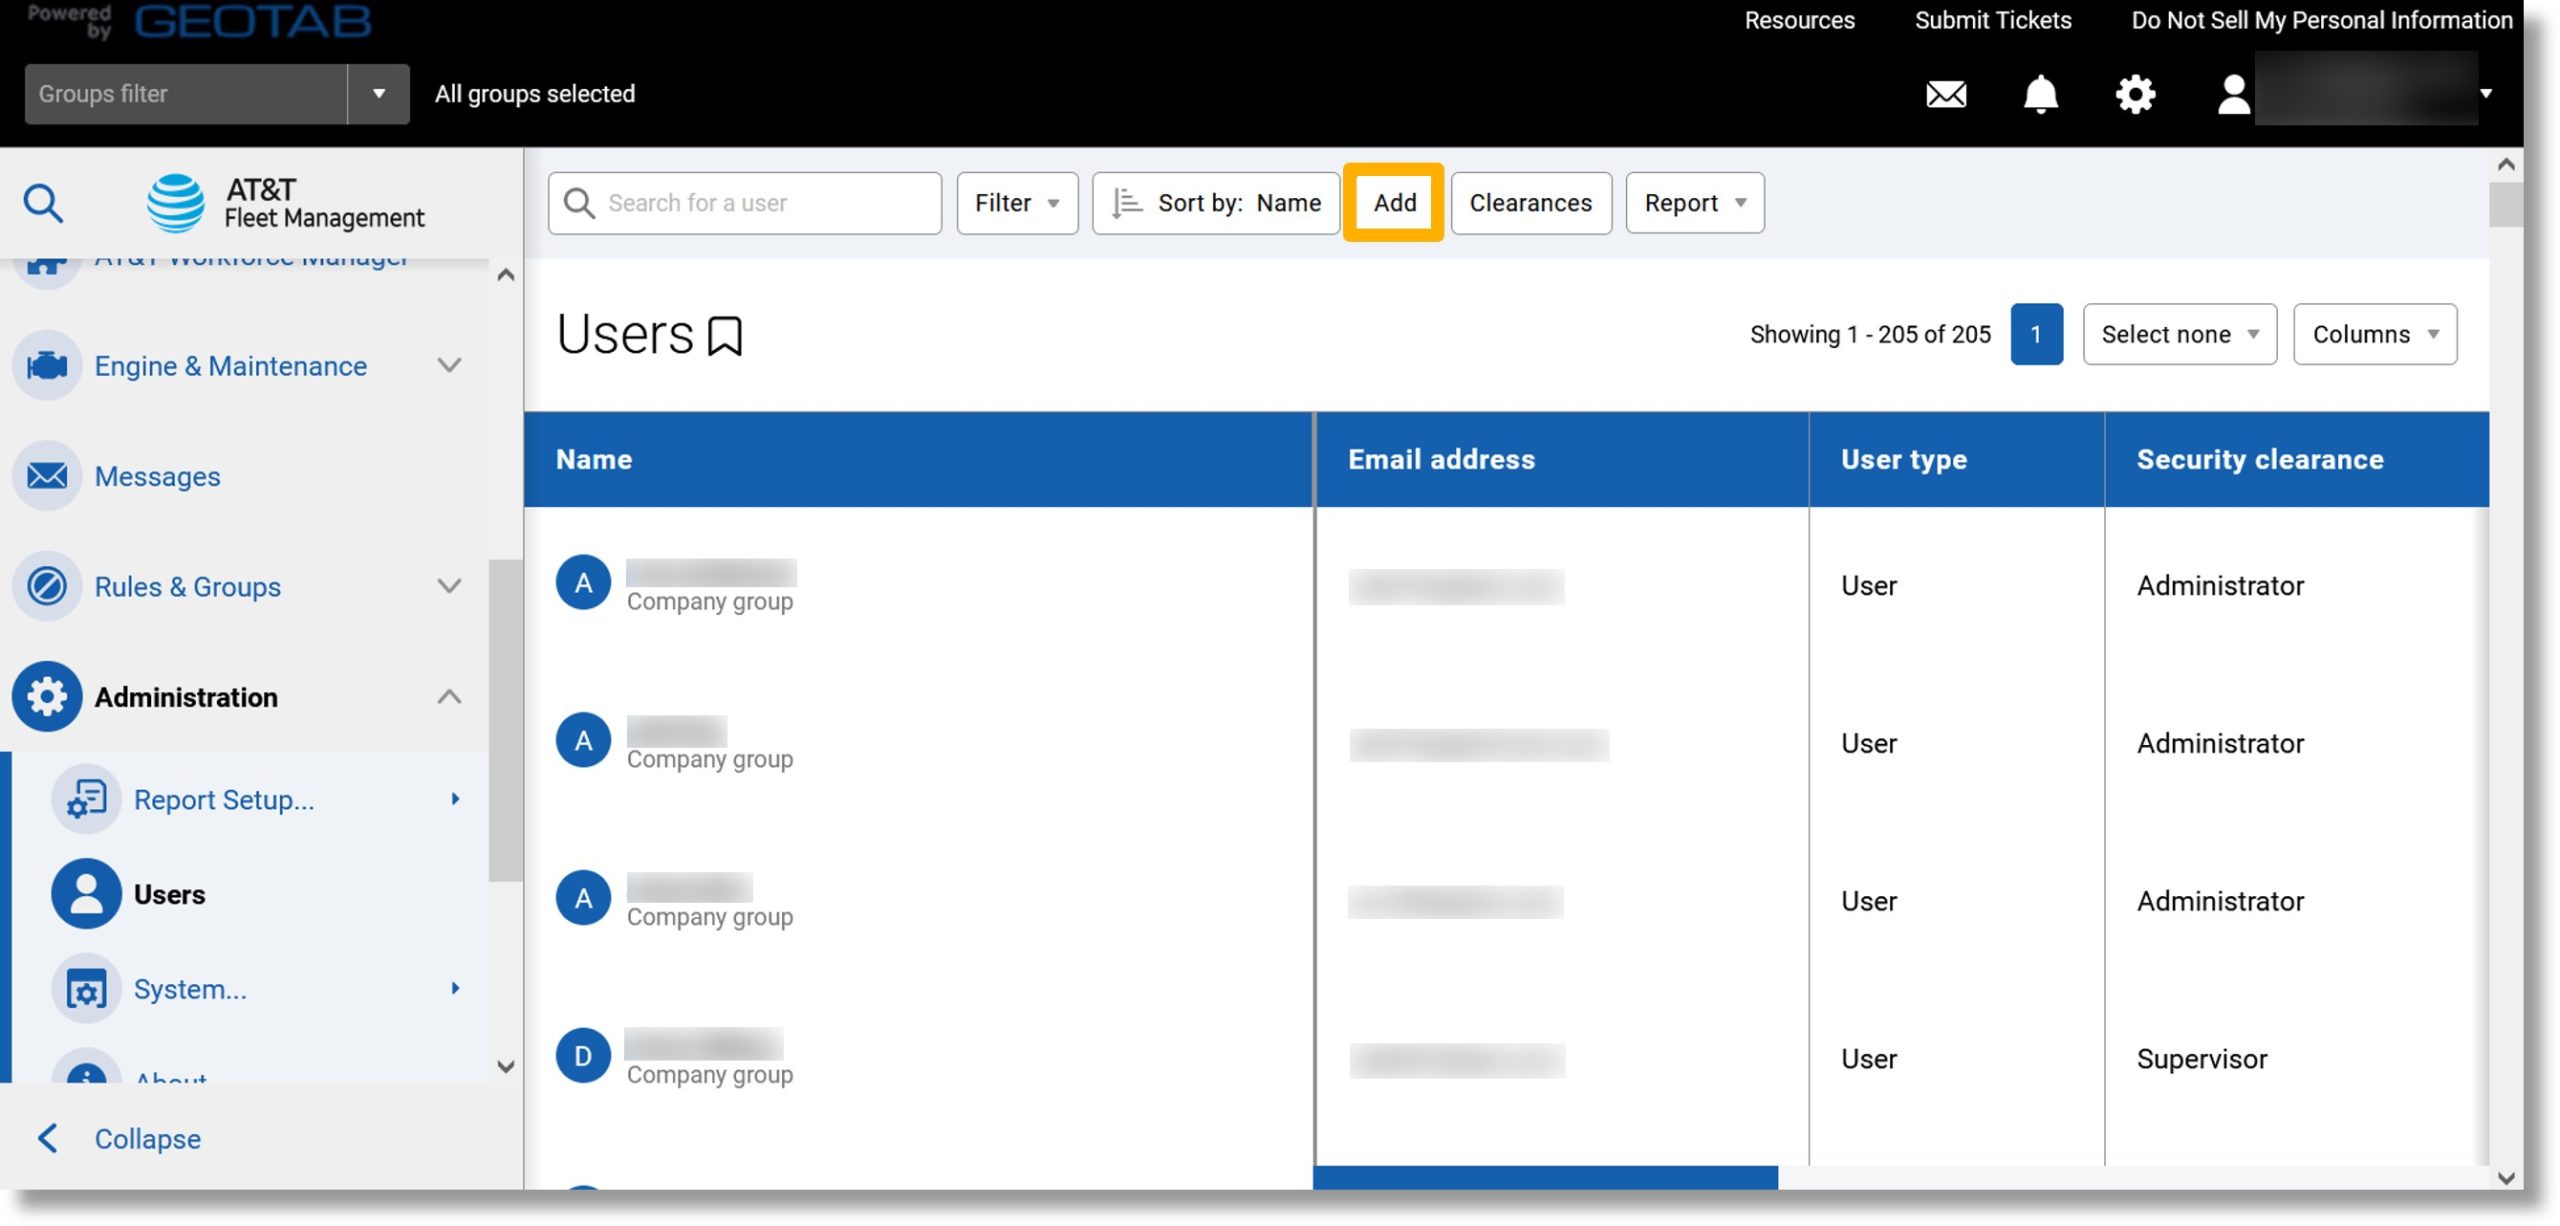The height and width of the screenshot is (1226, 2560).
Task: Open the mail envelope icon in header
Action: pyautogui.click(x=1946, y=94)
